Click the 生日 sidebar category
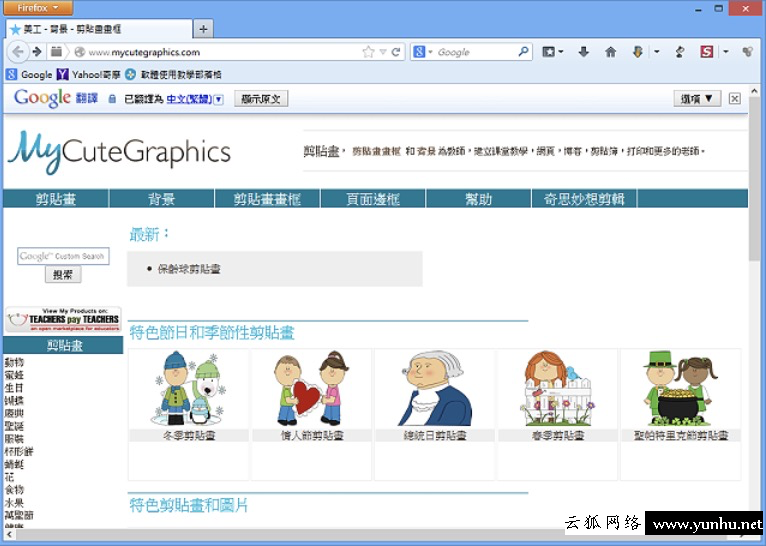766x546 pixels. point(14,388)
